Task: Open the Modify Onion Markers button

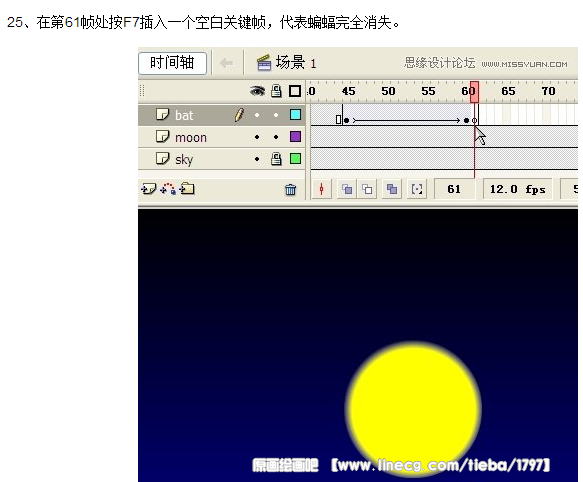Action: 417,189
